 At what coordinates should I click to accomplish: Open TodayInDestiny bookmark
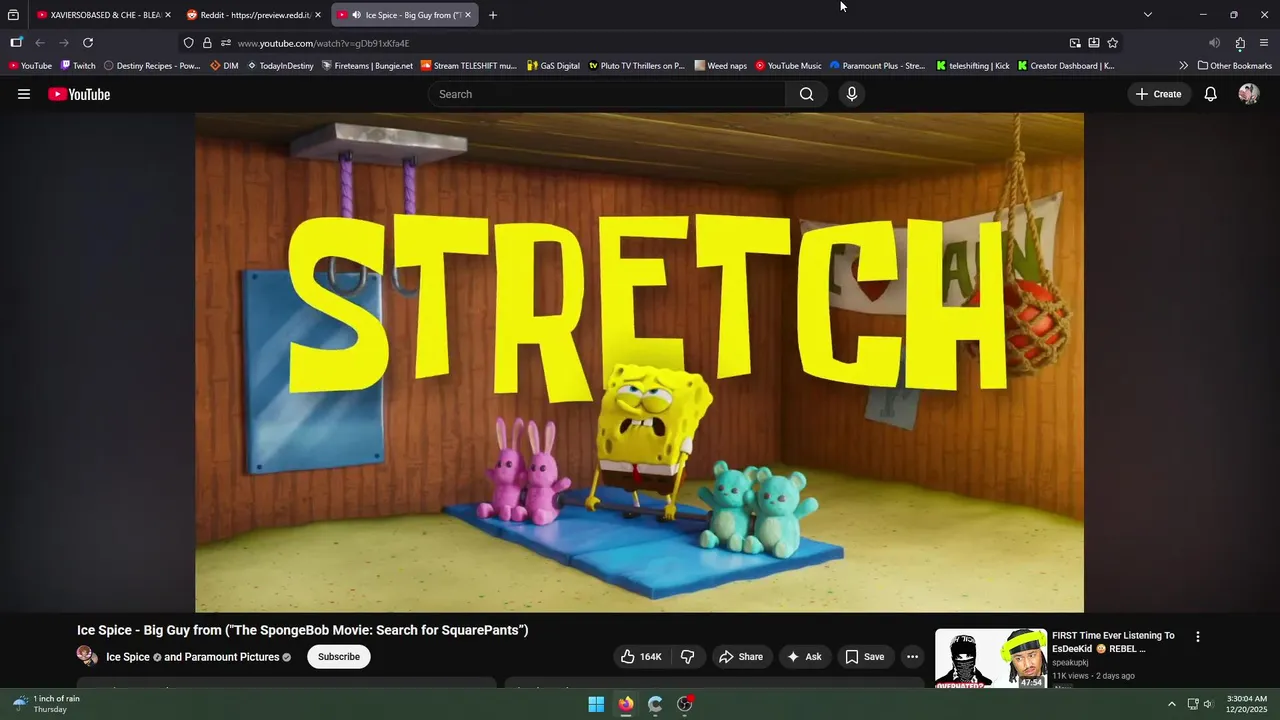pos(280,66)
